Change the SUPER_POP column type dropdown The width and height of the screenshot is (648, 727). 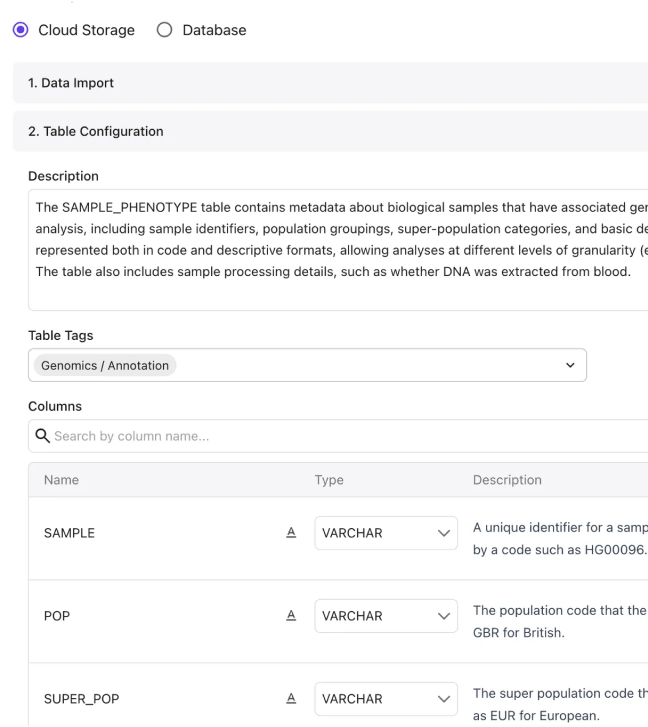(x=386, y=699)
